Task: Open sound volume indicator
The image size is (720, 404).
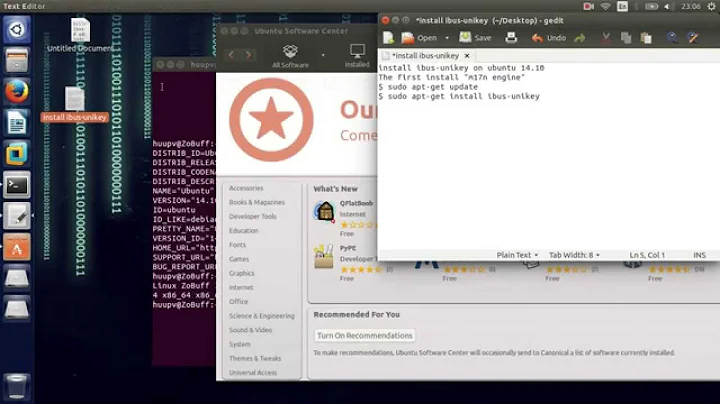Action: tap(669, 6)
